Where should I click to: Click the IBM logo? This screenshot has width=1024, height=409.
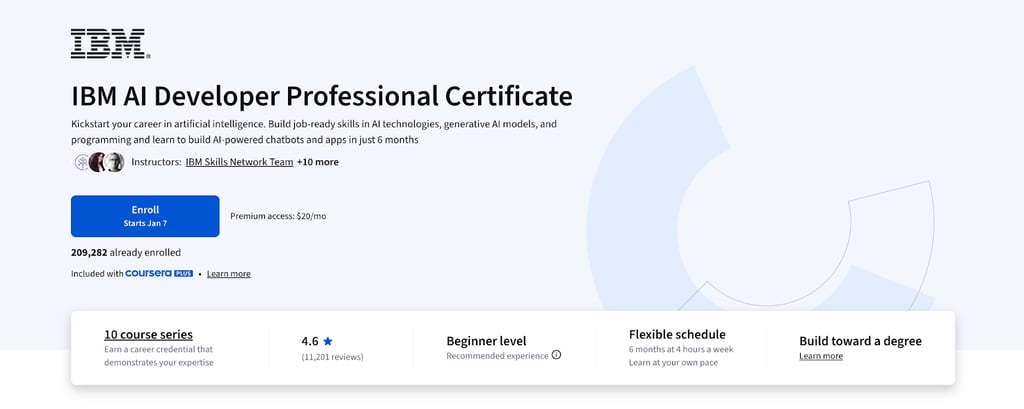click(110, 44)
